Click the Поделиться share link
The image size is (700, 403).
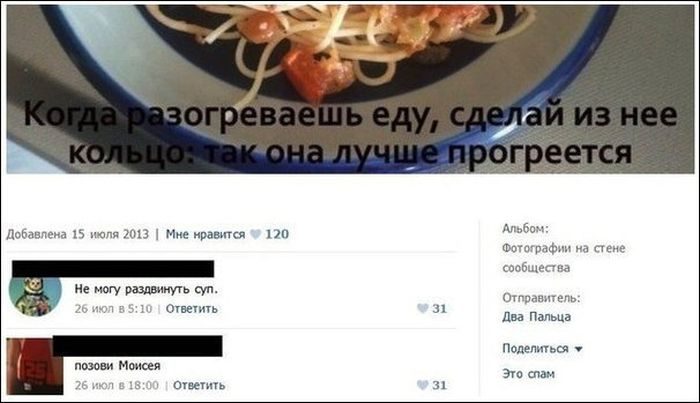coord(535,349)
